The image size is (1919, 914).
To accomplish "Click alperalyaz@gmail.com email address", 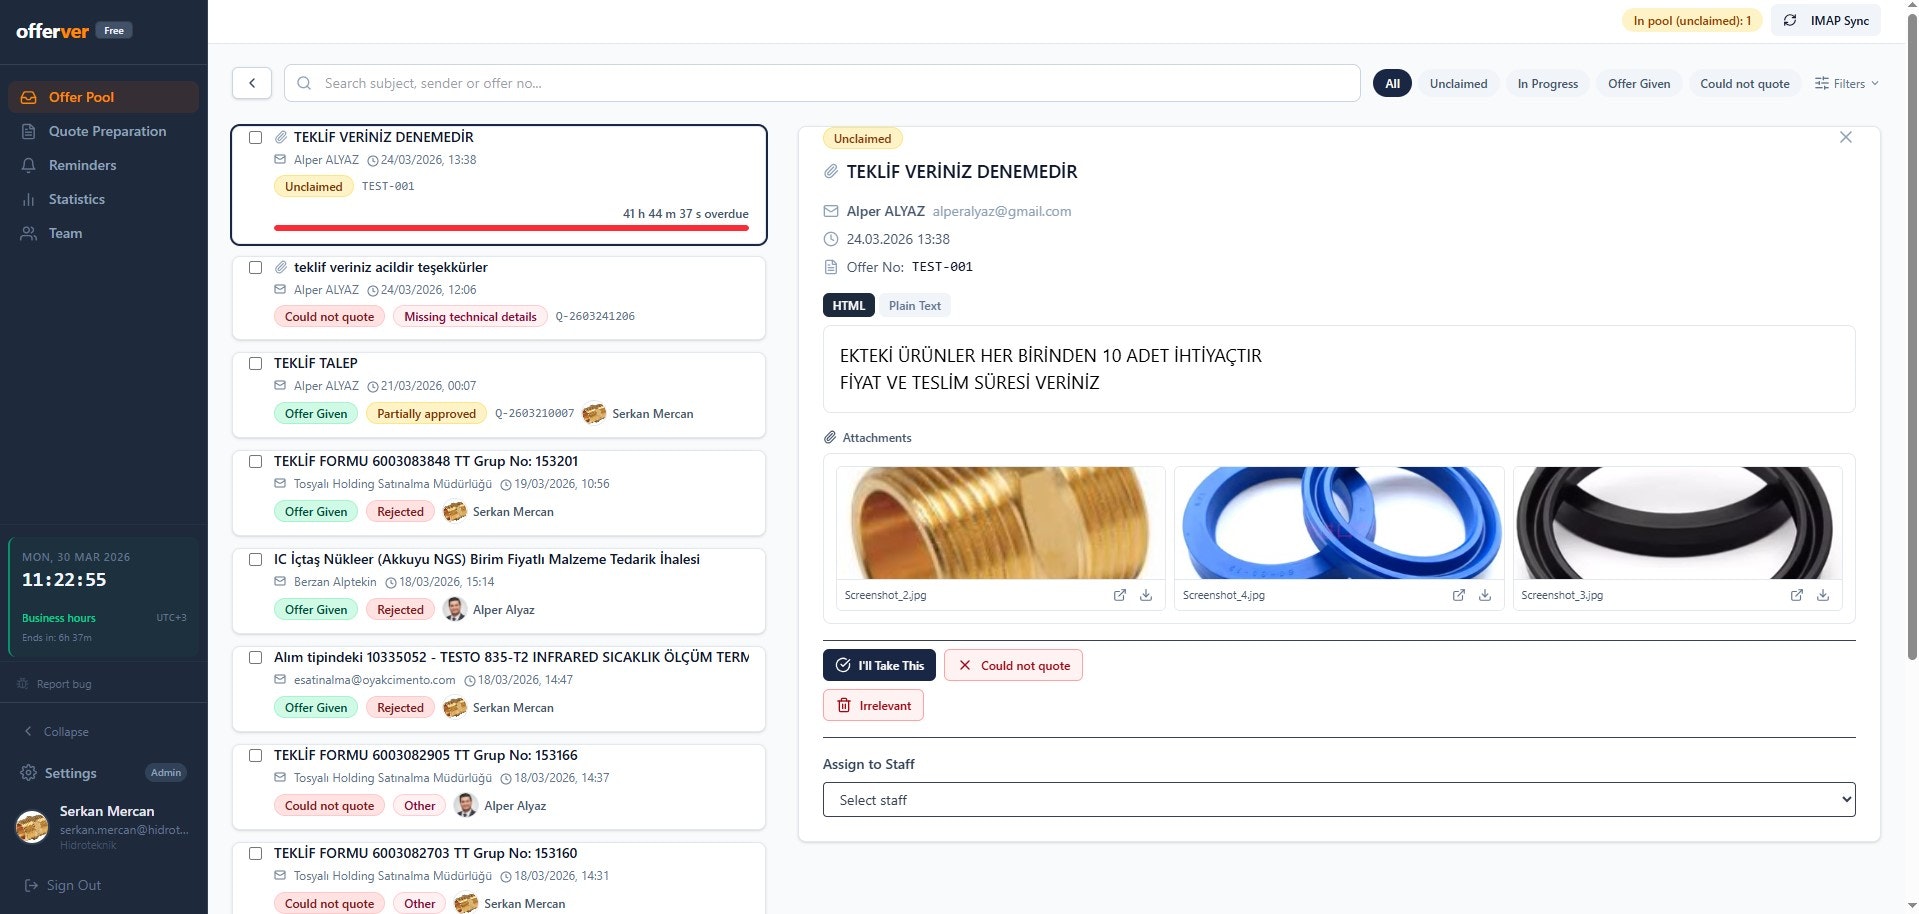I will coord(1002,211).
